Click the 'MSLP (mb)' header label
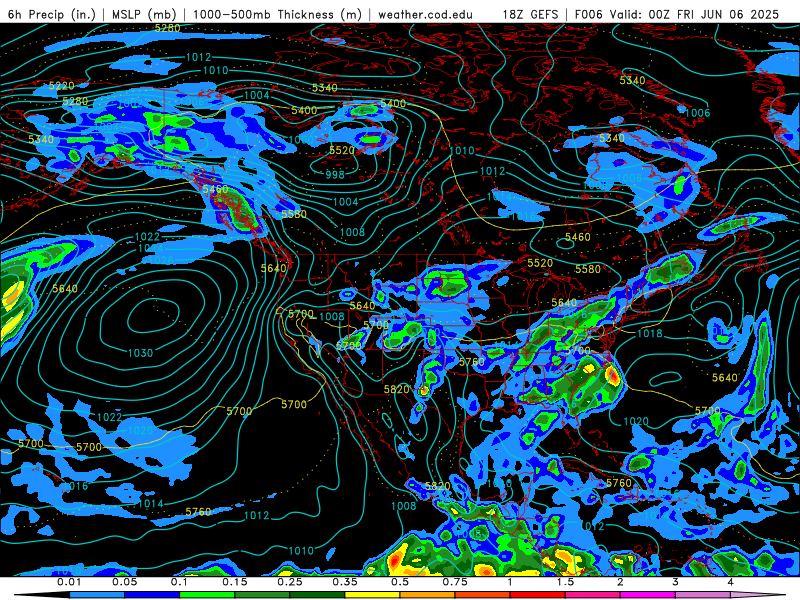 pos(144,14)
